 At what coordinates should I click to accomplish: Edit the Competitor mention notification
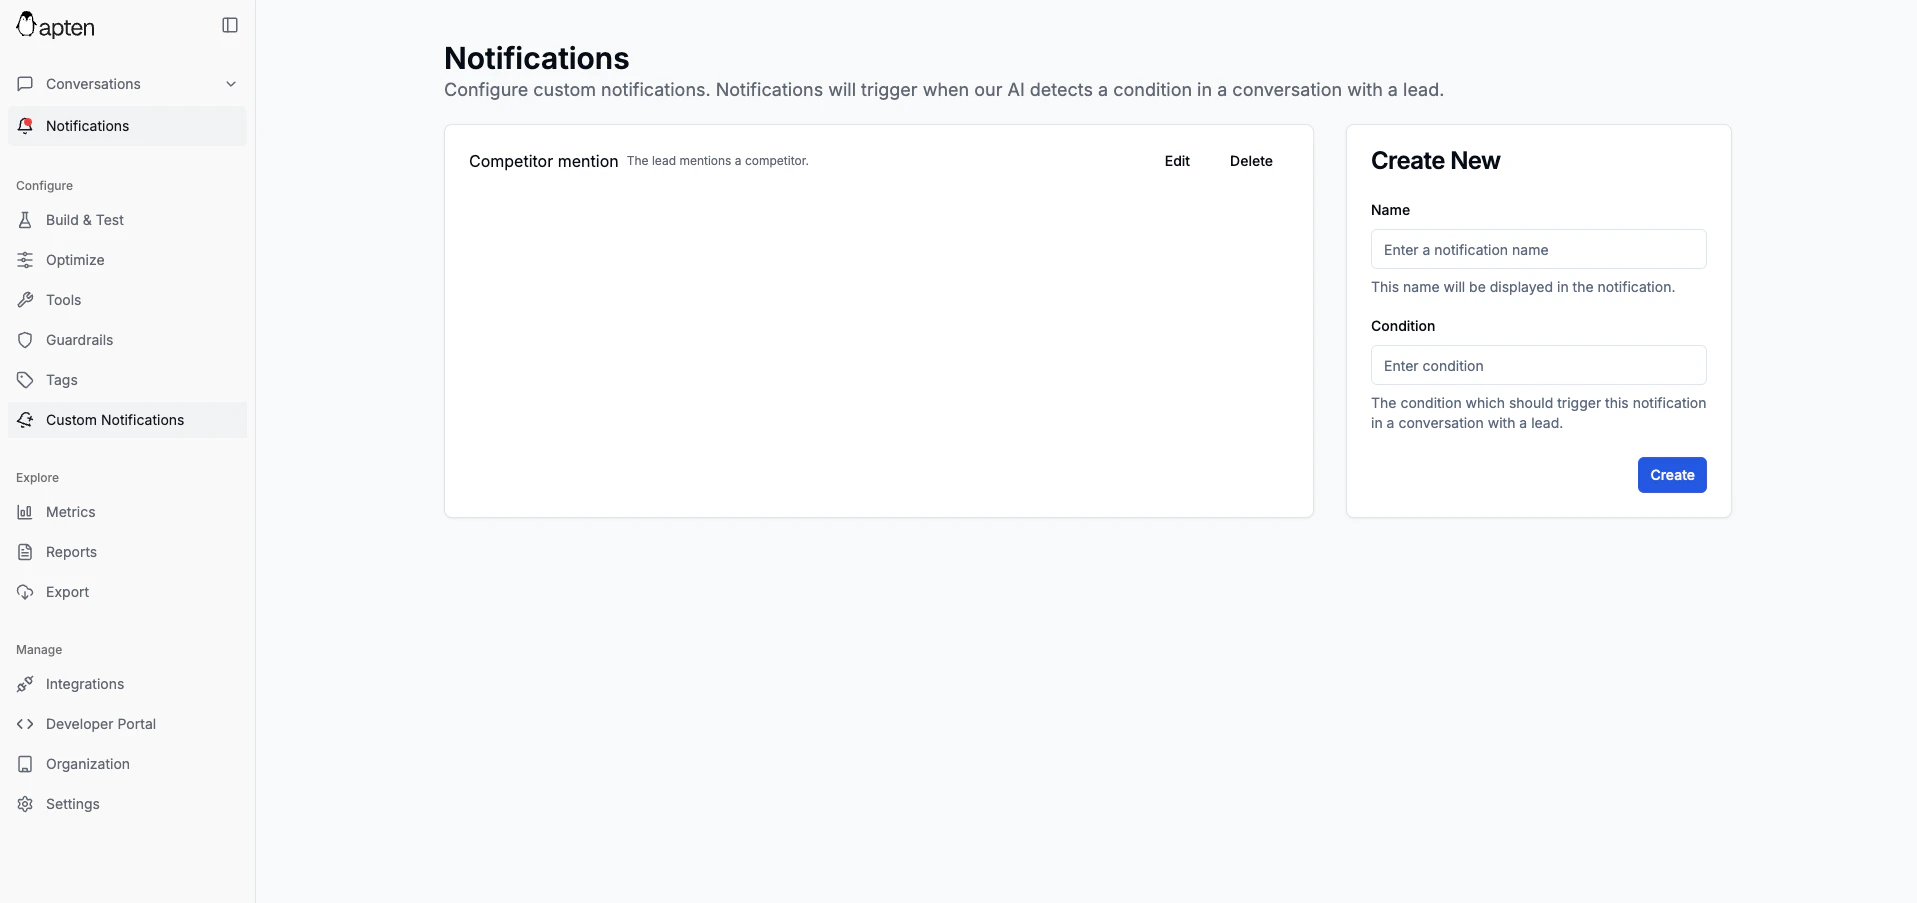pos(1176,160)
